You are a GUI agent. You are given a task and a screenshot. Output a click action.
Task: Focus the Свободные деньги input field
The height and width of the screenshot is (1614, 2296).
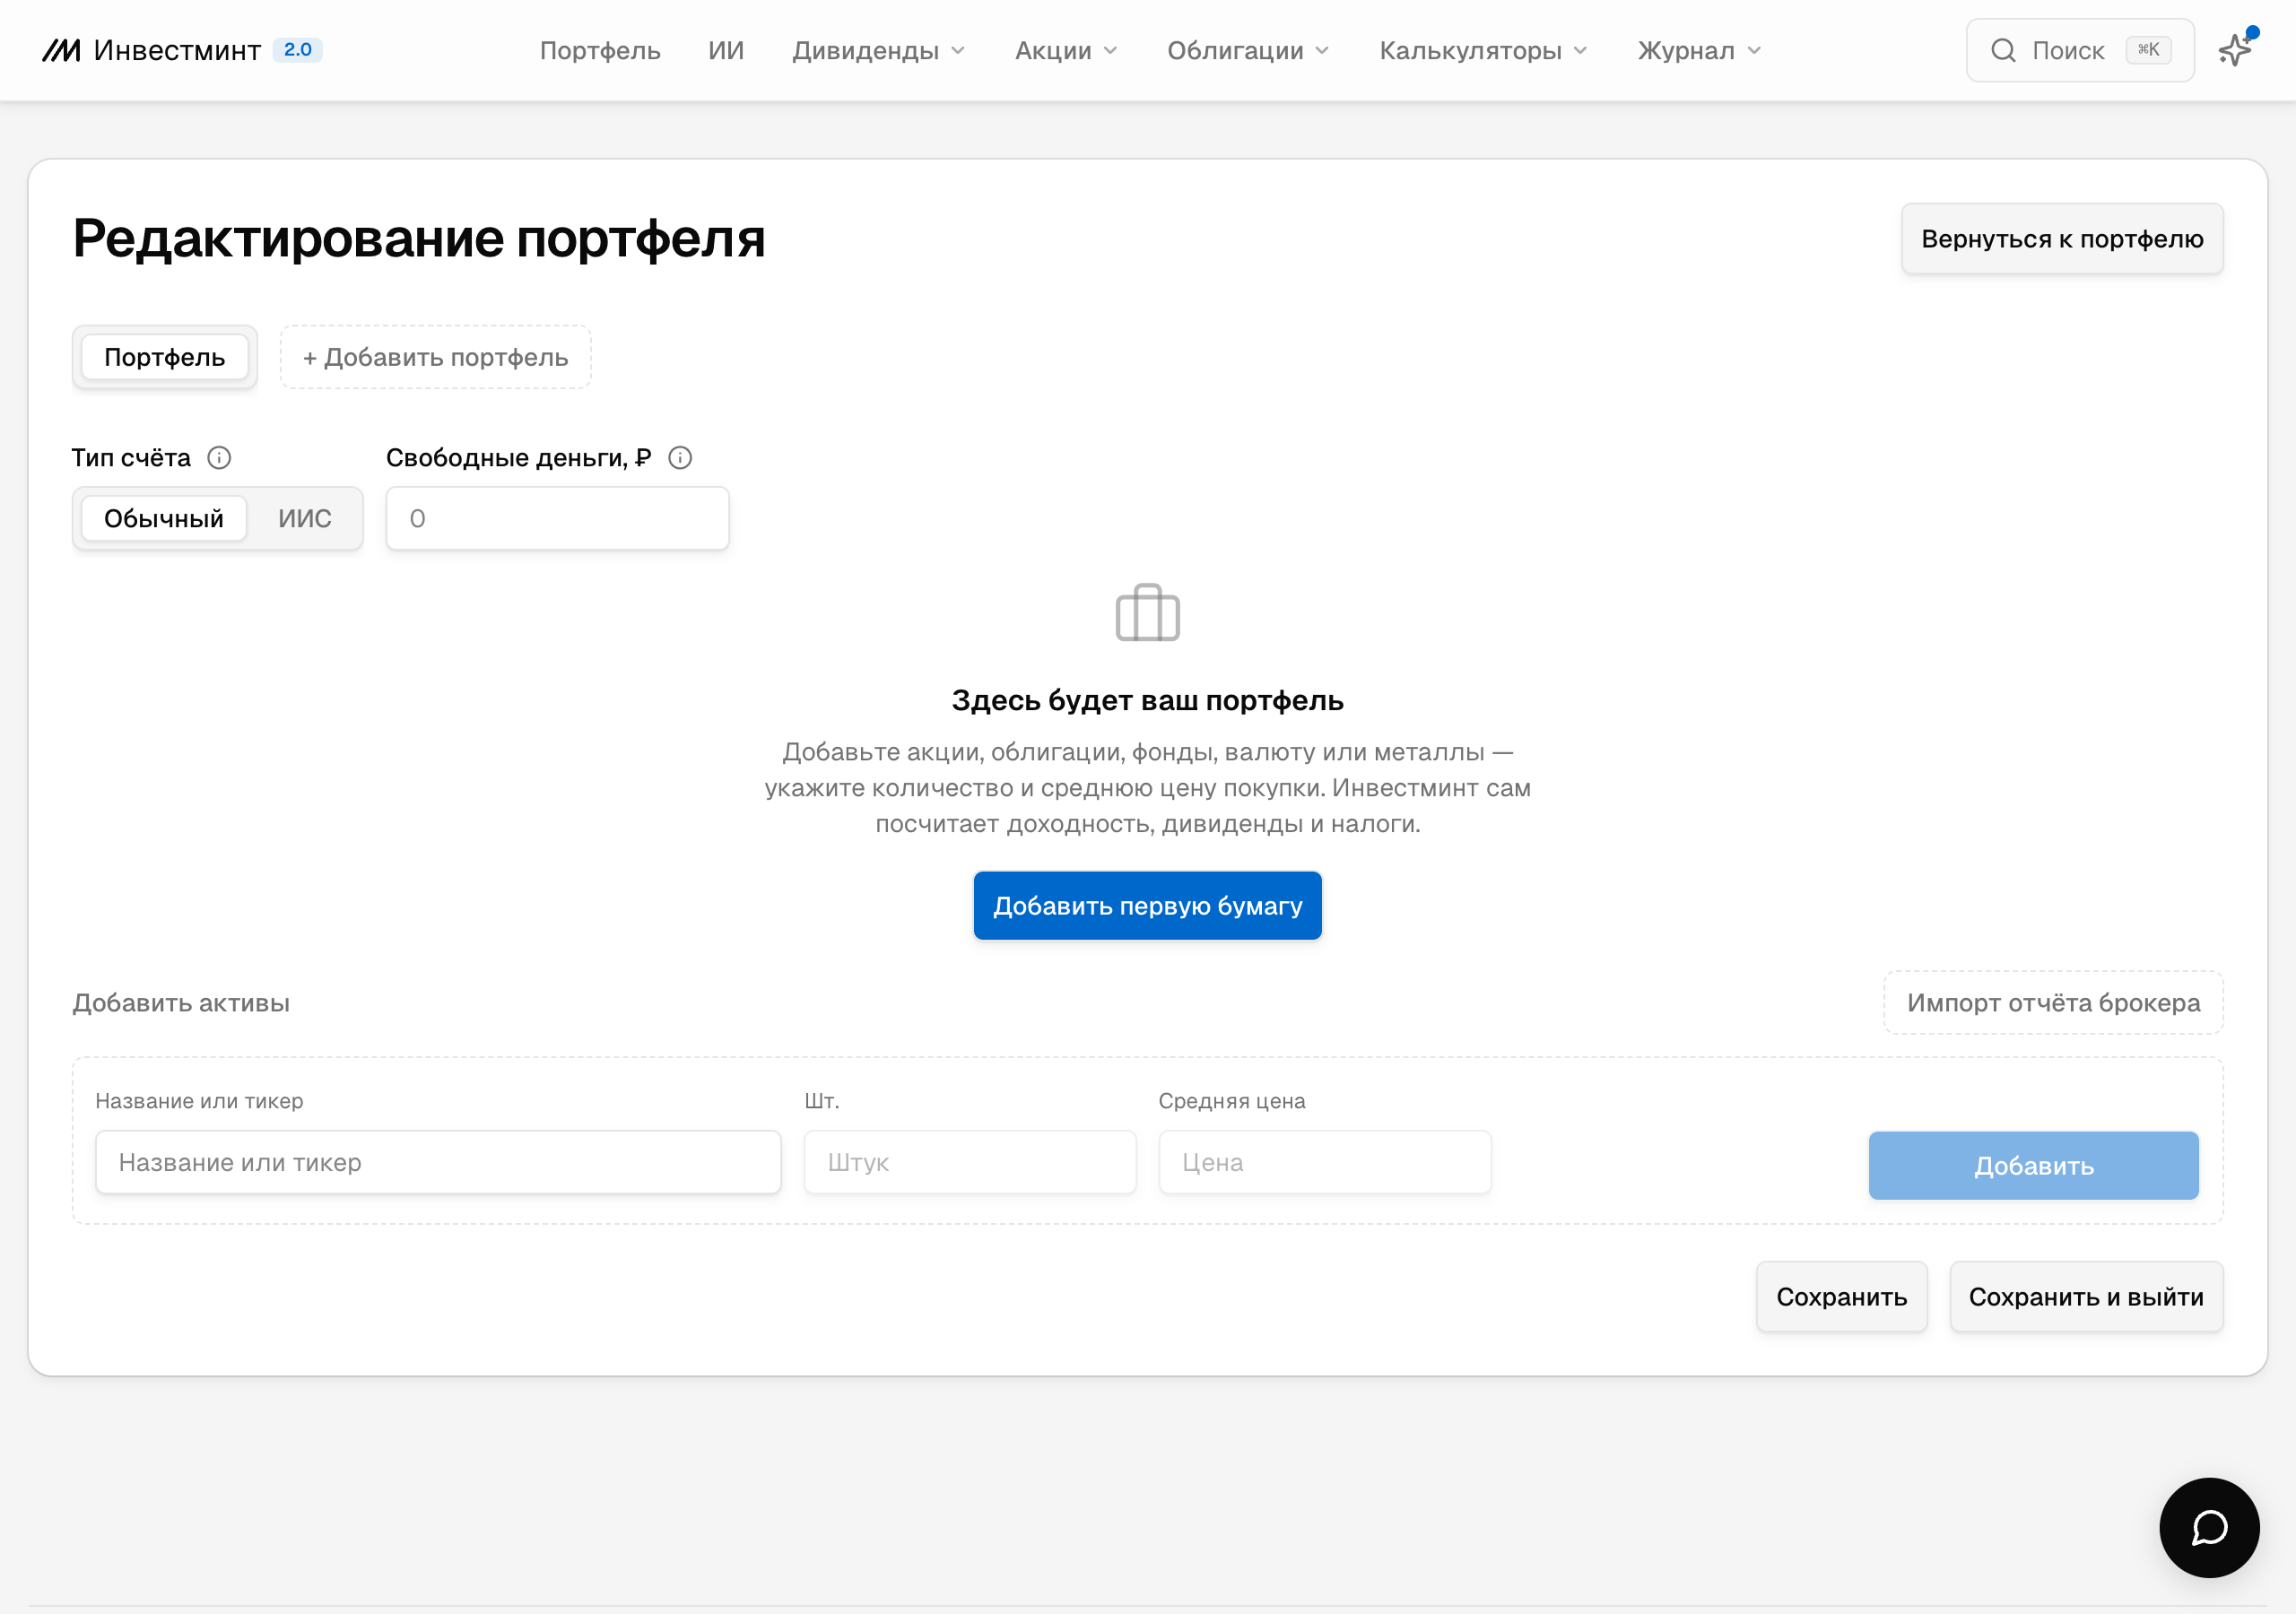(558, 519)
